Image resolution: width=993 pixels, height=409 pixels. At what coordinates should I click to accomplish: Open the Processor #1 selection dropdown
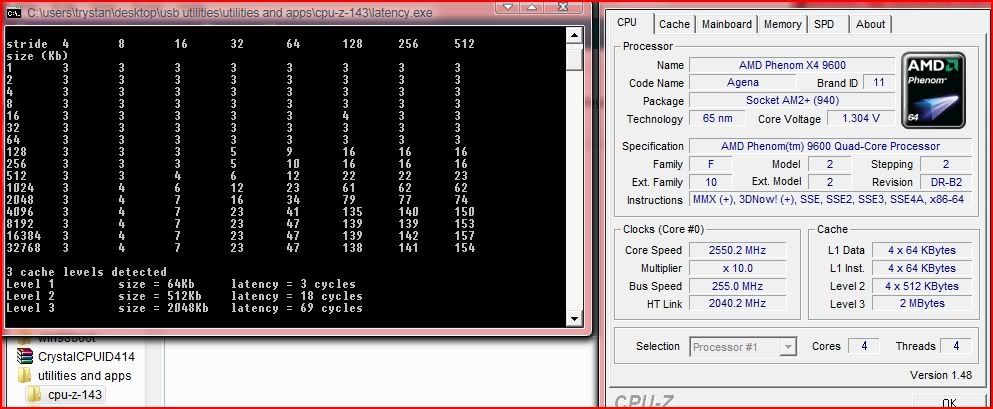click(743, 347)
